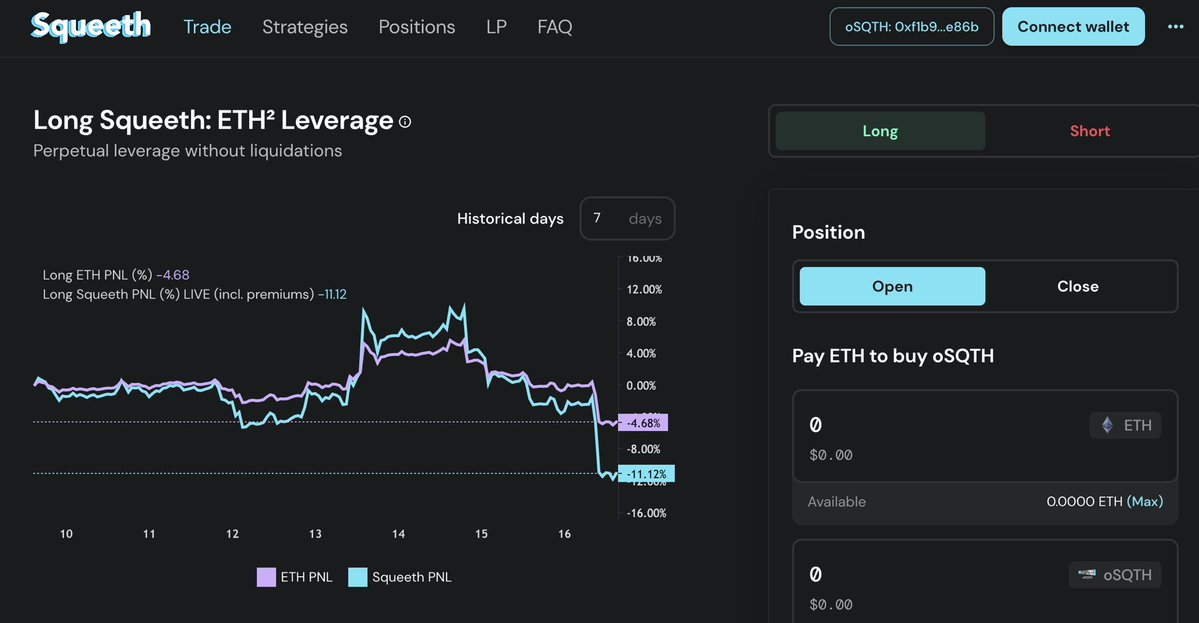Click the (Max) available ETH link
Screen dimensions: 1199x623
pyautogui.click(x=1145, y=502)
